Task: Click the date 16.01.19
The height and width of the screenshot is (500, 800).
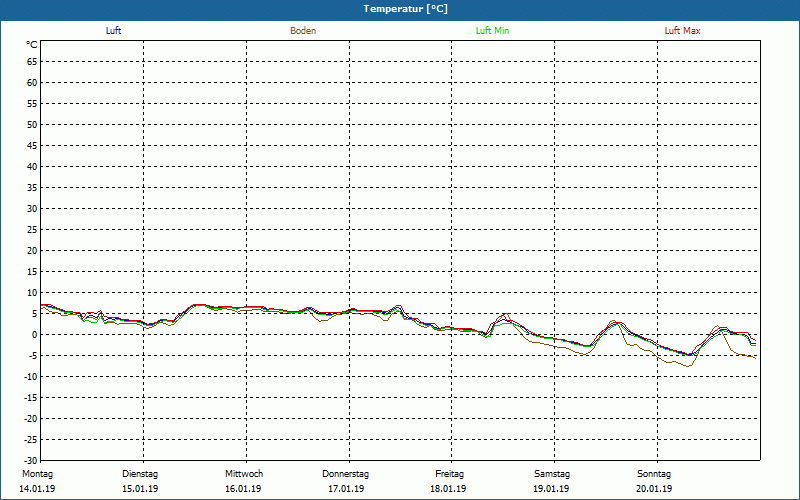Action: 243,489
